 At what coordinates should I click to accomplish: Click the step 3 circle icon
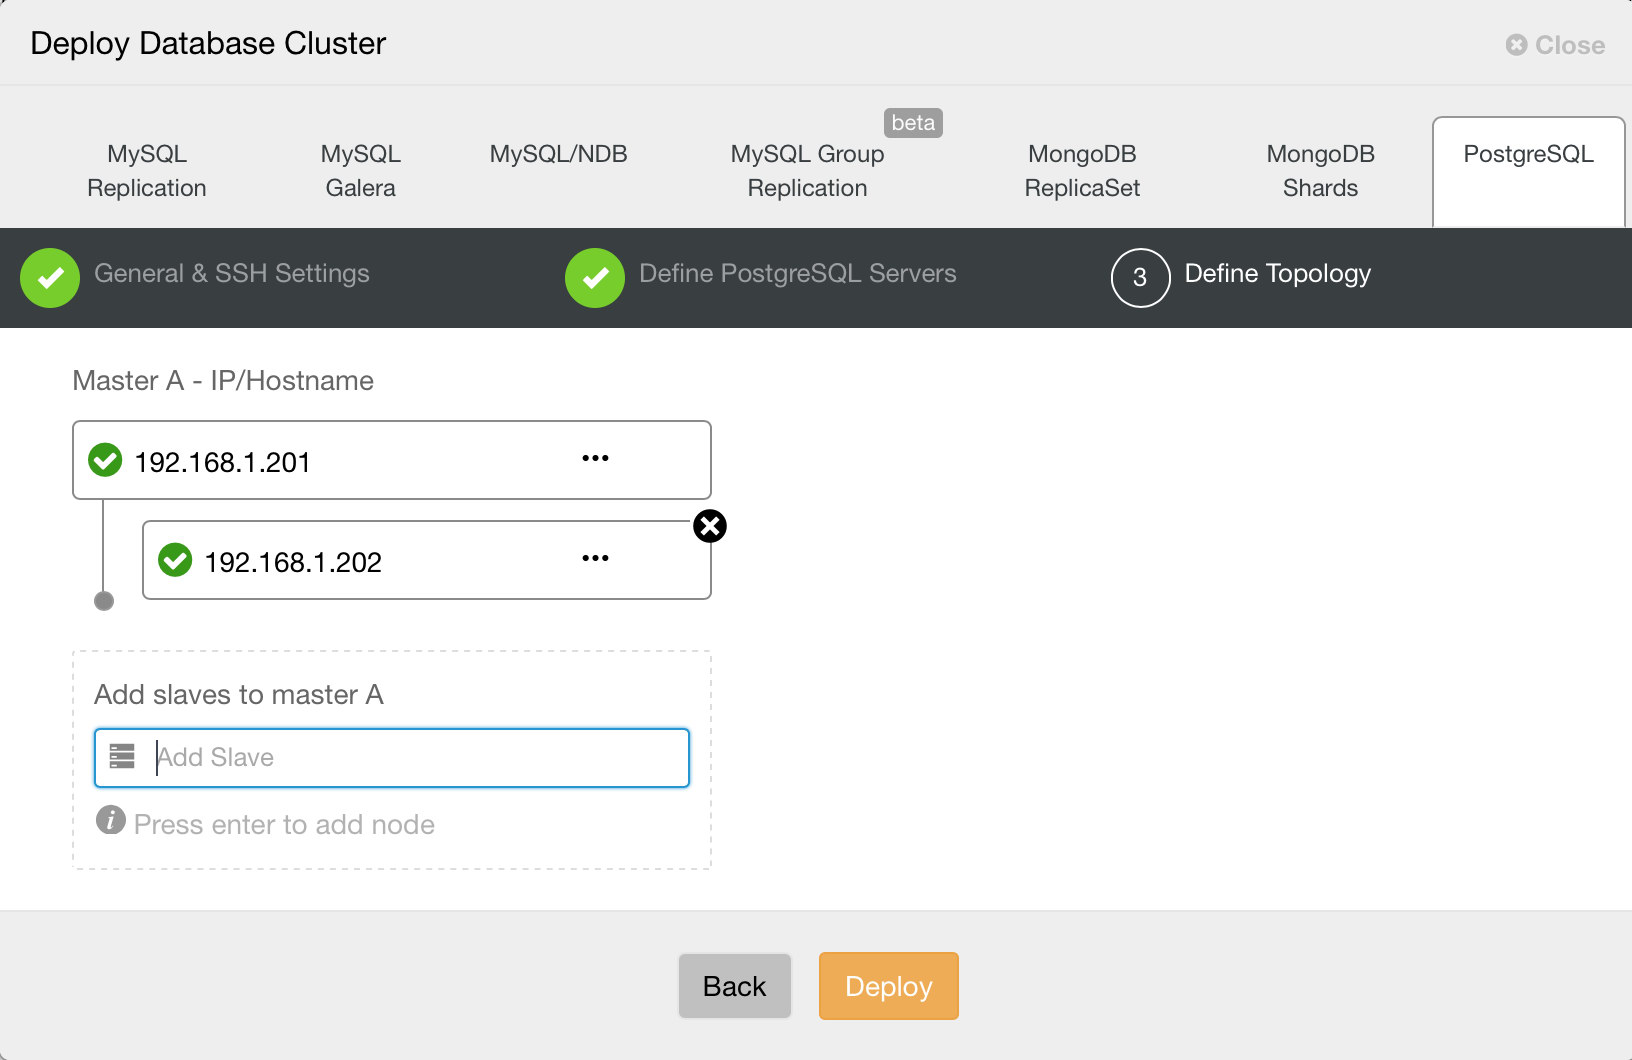(1140, 278)
